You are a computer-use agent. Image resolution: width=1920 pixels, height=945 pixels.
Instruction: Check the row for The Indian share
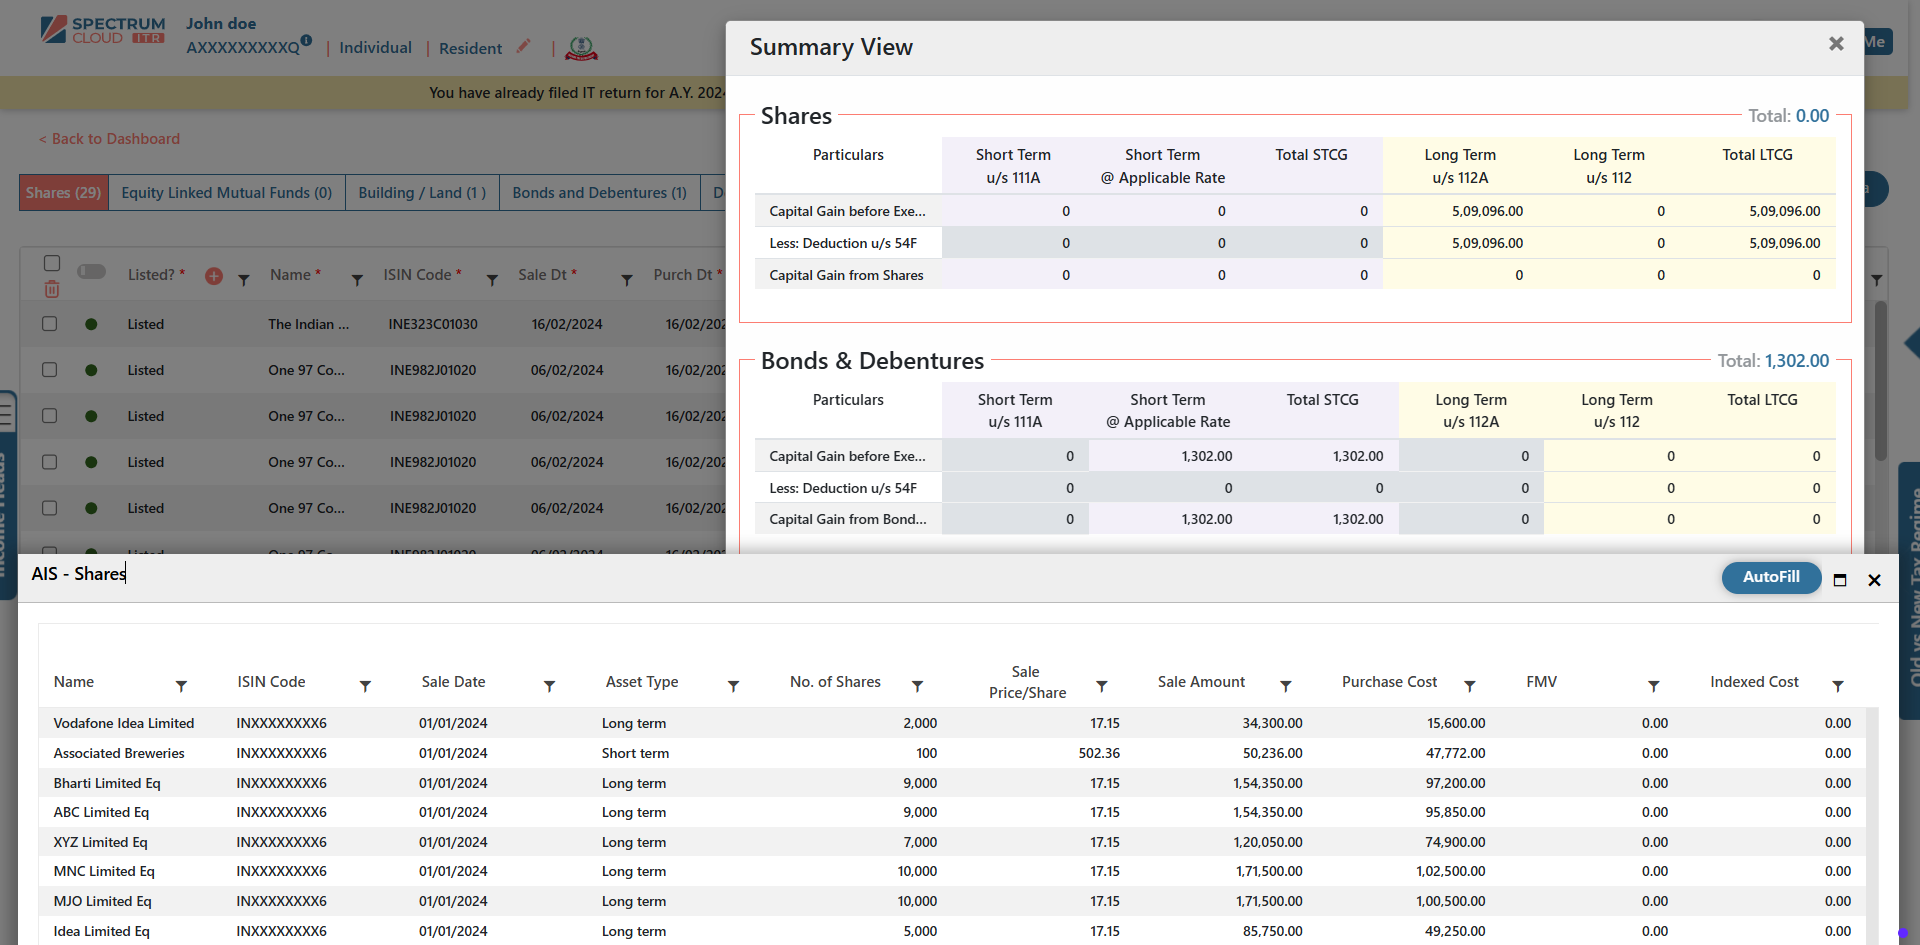pos(50,324)
